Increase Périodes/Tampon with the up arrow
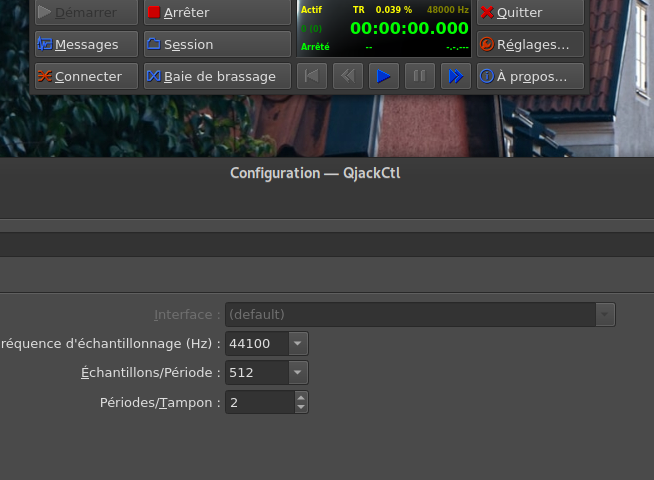The image size is (654, 480). (301, 397)
